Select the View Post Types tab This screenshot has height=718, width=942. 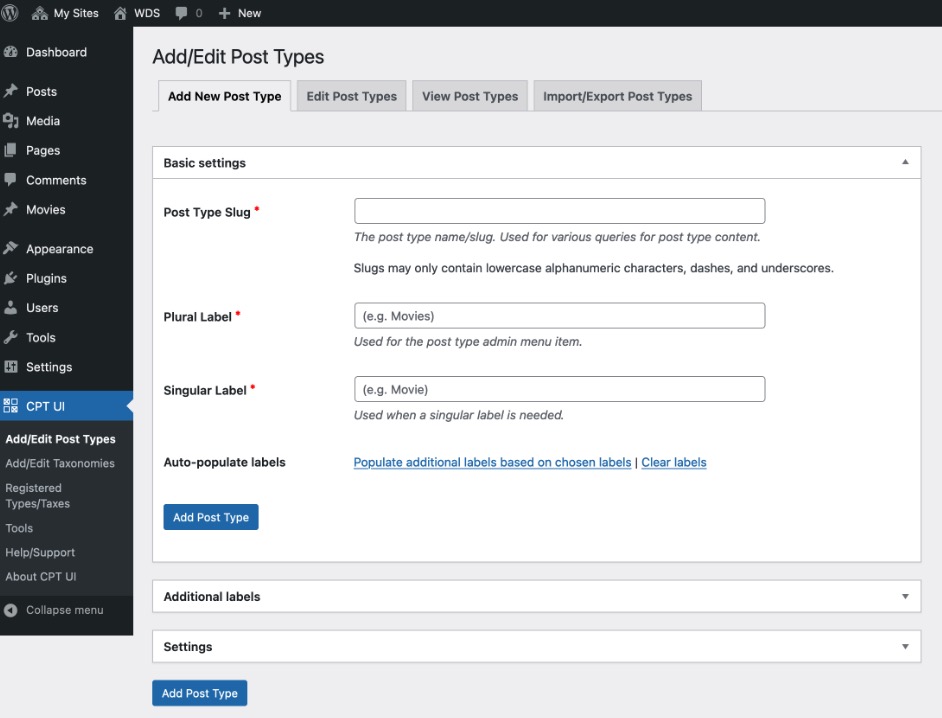click(470, 96)
